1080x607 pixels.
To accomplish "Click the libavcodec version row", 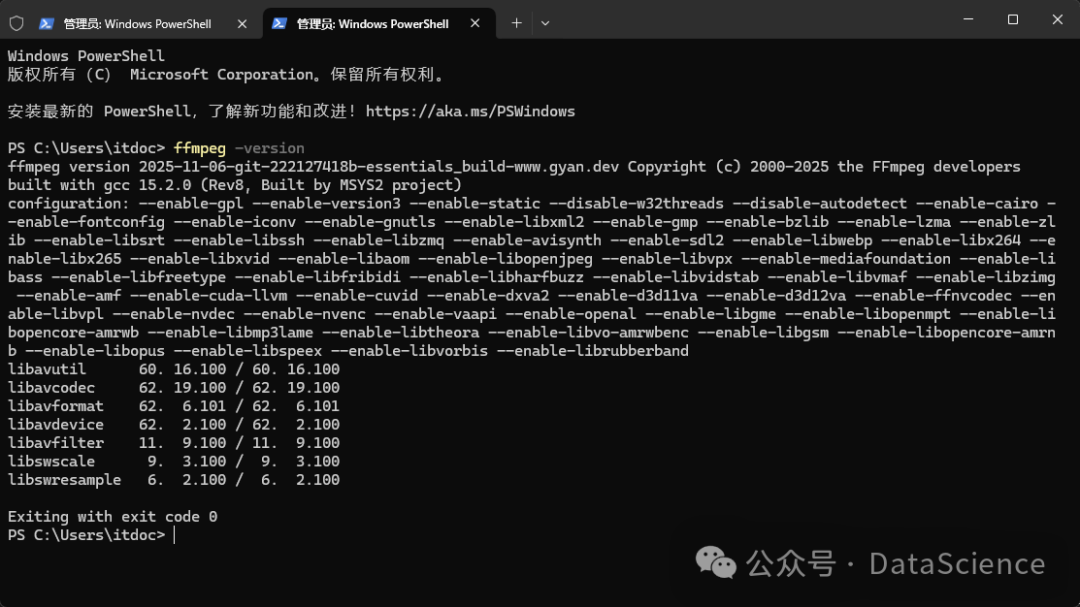I will tap(174, 388).
